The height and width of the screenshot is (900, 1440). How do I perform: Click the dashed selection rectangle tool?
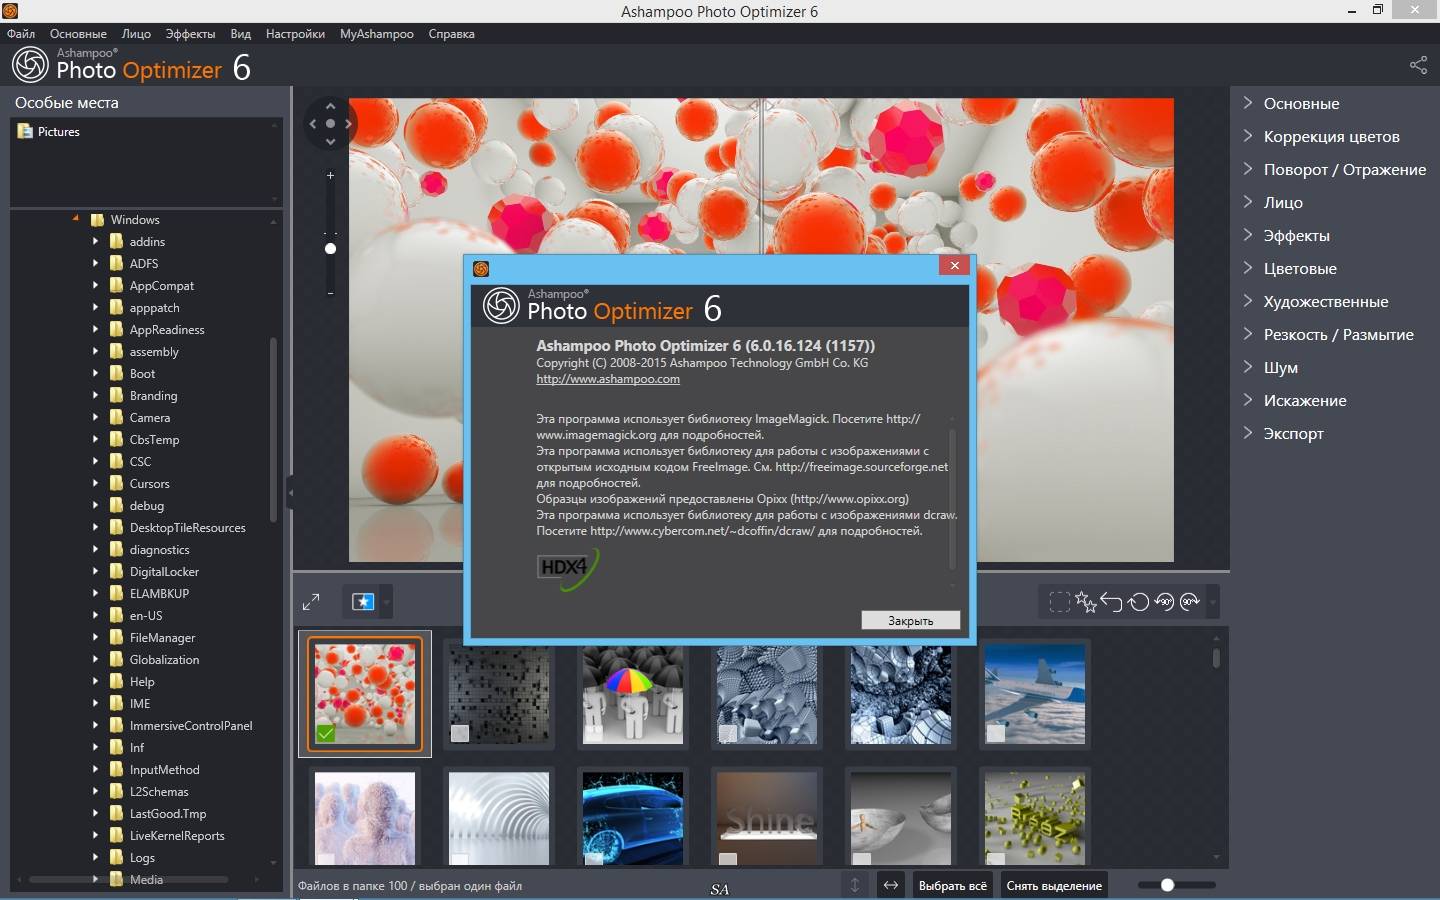1059,602
